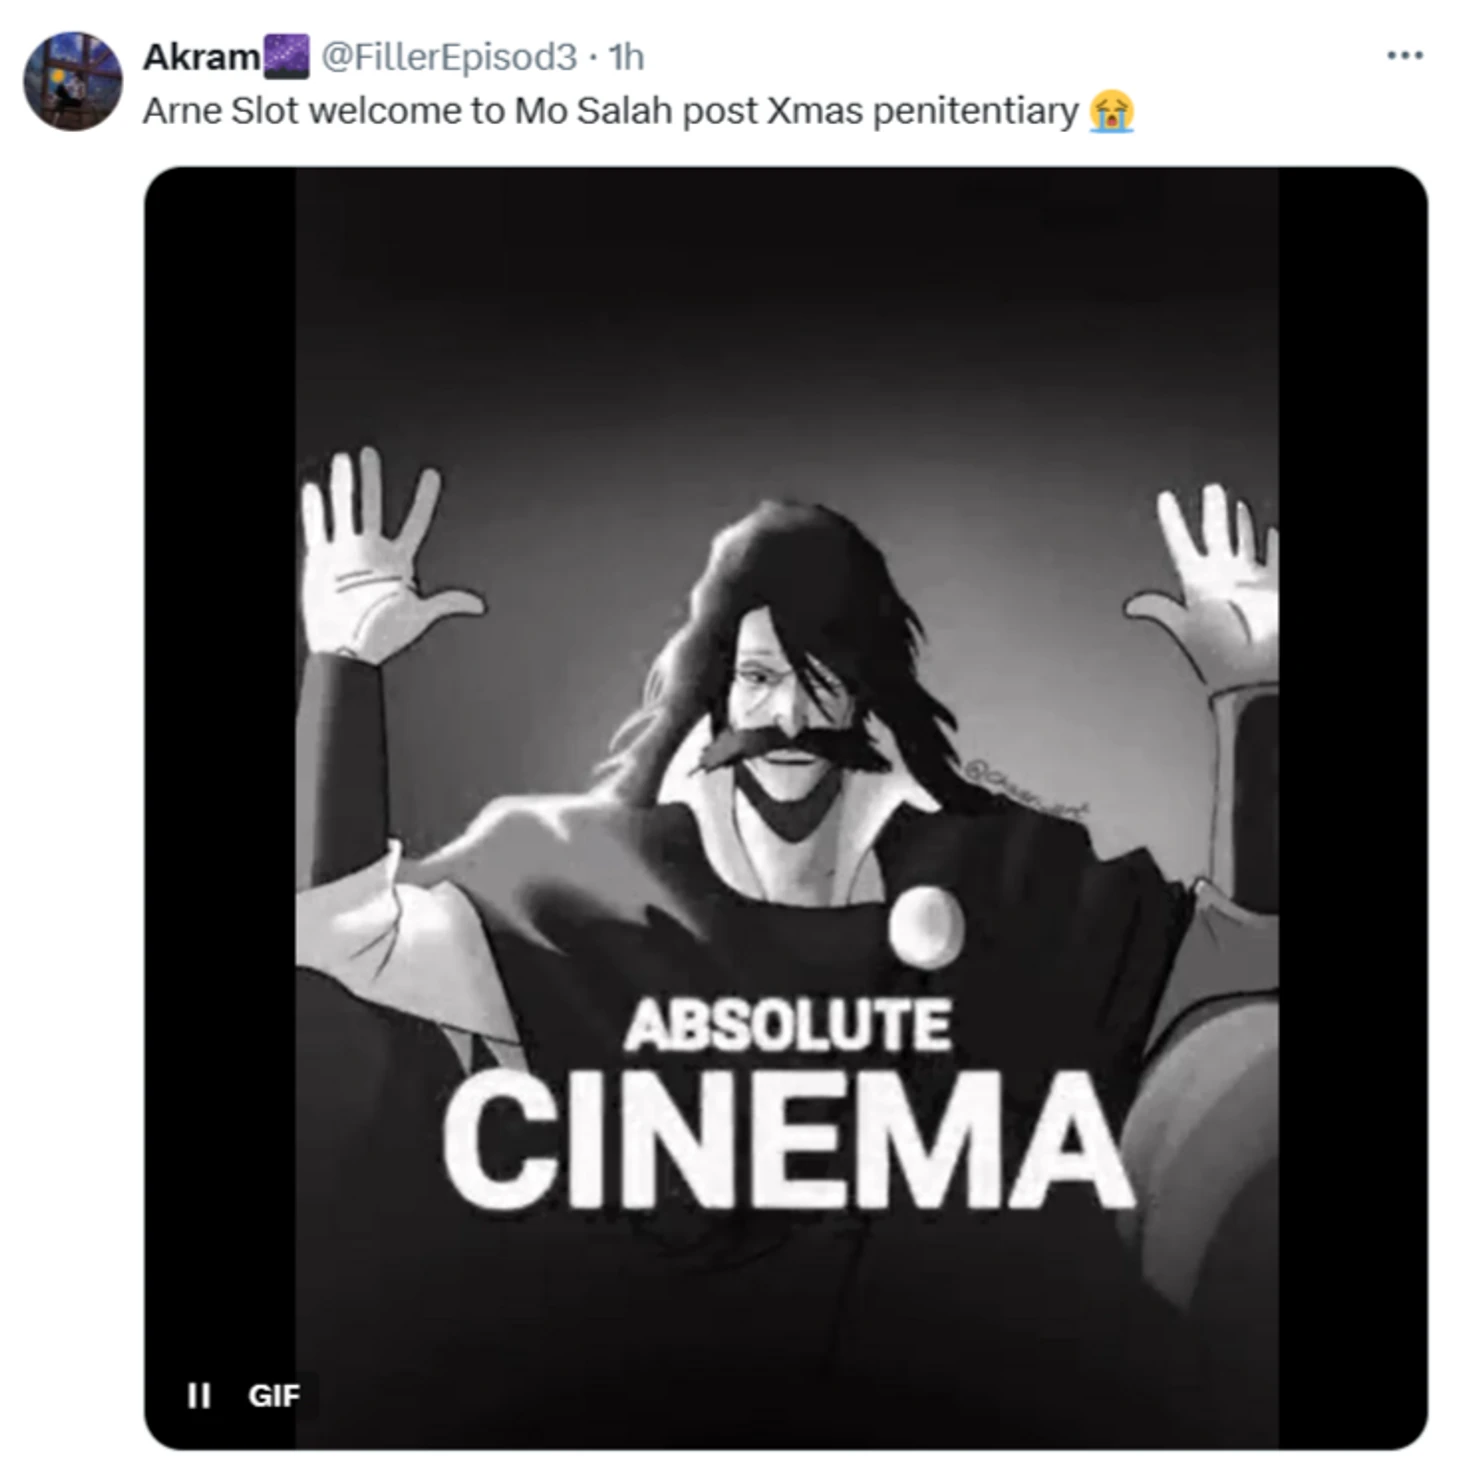
Task: Click the 1h timestamp
Action: coord(627,57)
